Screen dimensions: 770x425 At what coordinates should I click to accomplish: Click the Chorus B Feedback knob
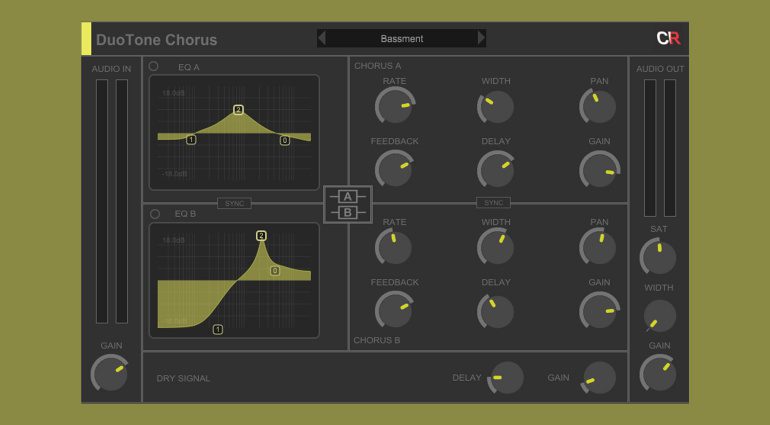click(394, 310)
